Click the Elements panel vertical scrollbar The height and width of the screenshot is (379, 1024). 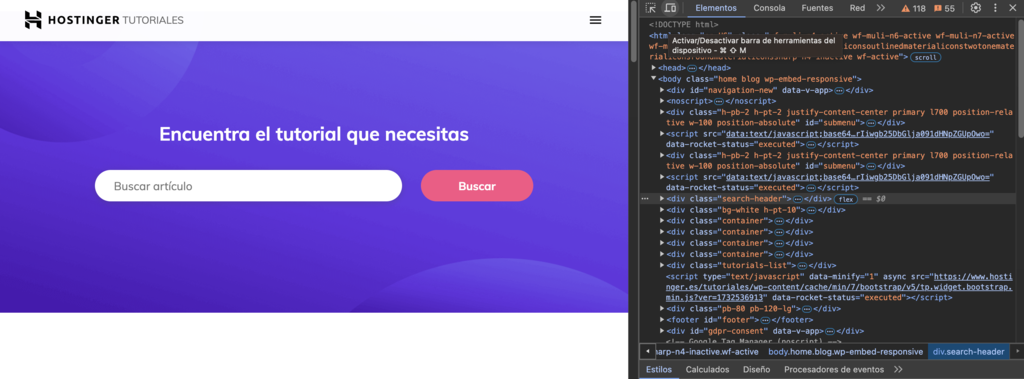[1020, 78]
